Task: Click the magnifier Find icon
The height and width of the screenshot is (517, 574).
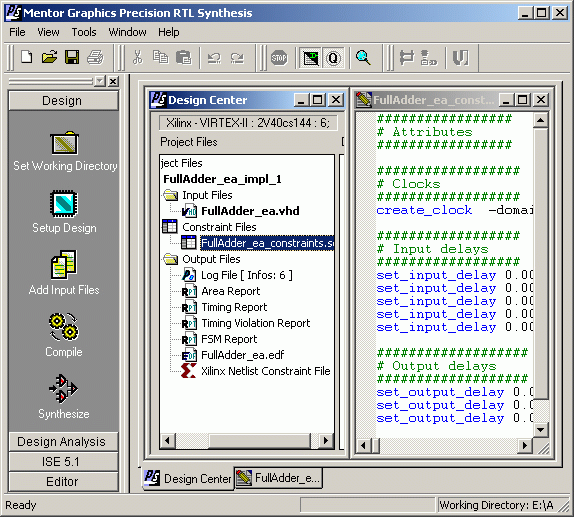Action: coord(363,57)
